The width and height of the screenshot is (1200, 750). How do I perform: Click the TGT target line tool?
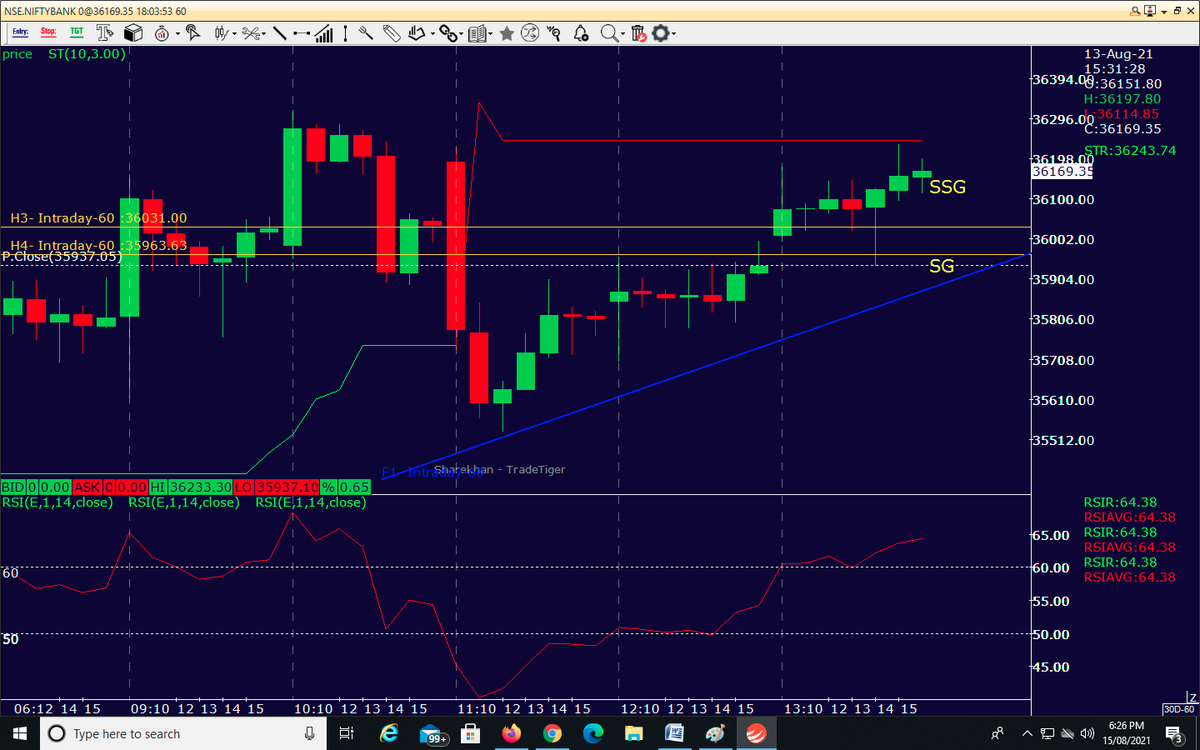tap(76, 33)
